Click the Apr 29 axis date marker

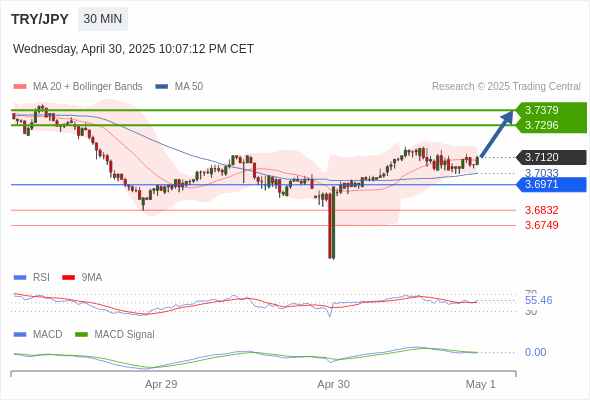(x=161, y=384)
